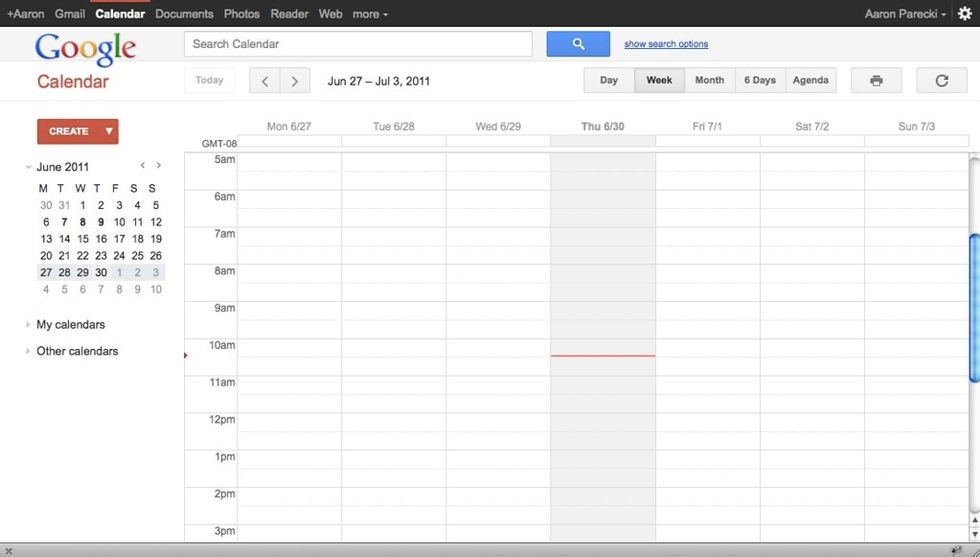
Task: Click the Tue 6/28 column header
Action: click(394, 126)
